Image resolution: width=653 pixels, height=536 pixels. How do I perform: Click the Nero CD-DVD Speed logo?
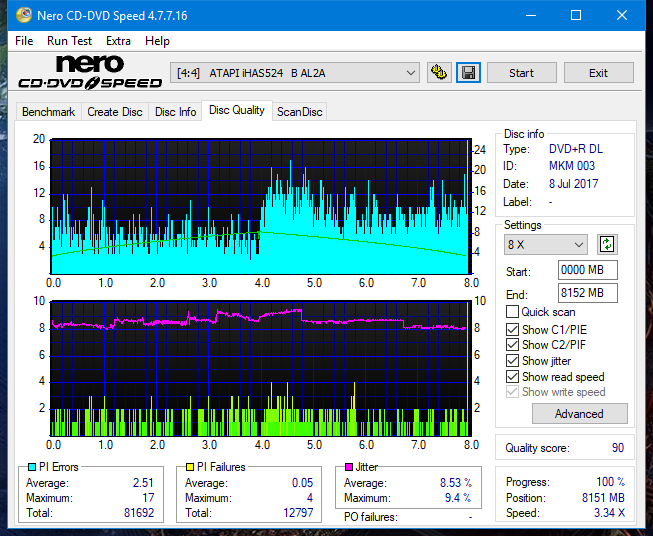(90, 72)
